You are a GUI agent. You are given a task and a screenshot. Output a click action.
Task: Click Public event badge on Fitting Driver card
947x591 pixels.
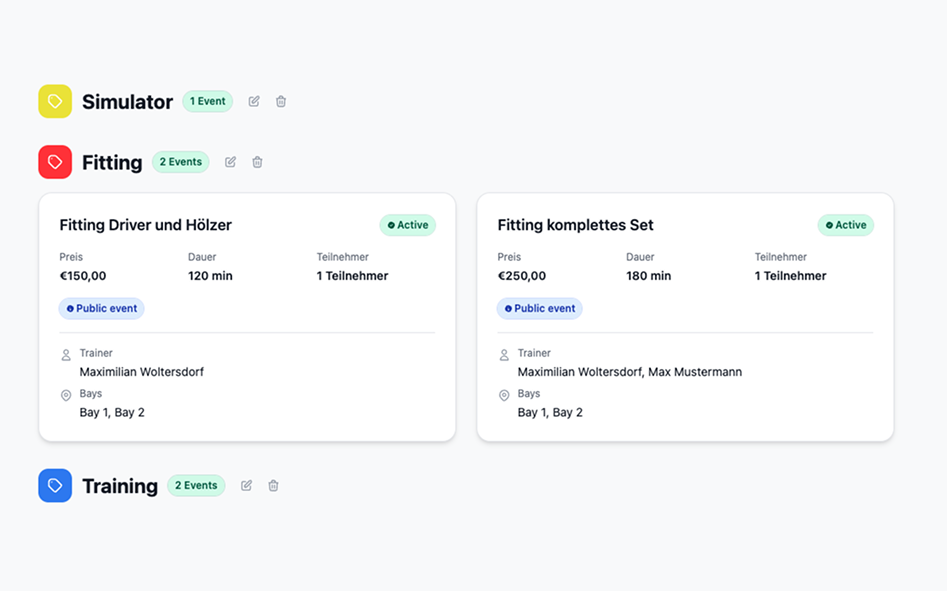coord(101,308)
